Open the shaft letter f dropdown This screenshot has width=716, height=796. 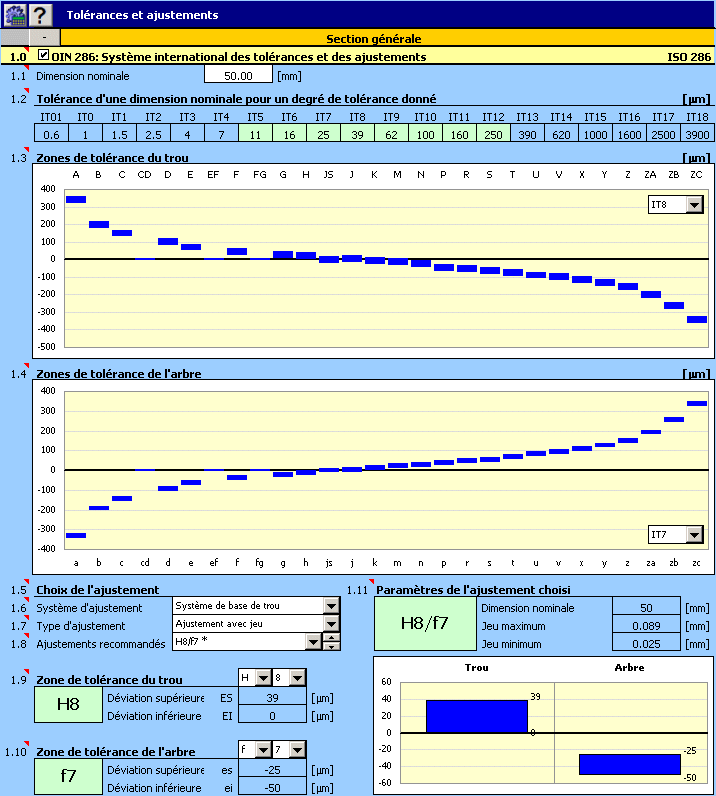click(263, 750)
